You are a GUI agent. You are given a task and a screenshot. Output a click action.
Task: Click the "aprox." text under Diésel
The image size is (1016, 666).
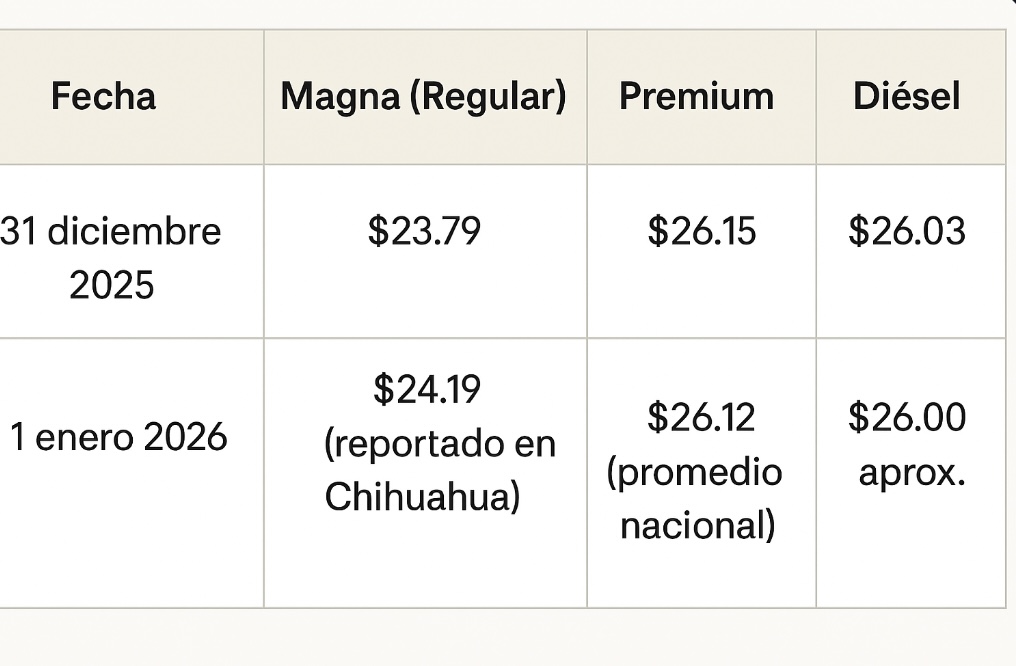[911, 471]
